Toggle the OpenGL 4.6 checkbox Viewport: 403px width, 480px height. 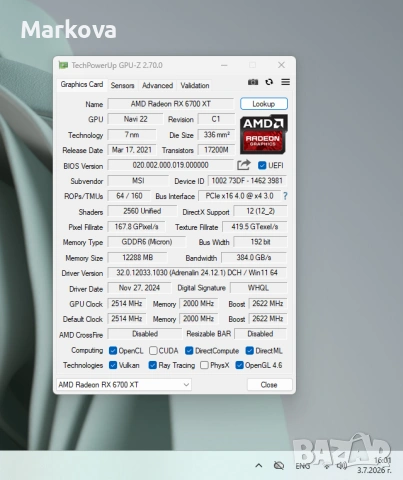tap(239, 365)
